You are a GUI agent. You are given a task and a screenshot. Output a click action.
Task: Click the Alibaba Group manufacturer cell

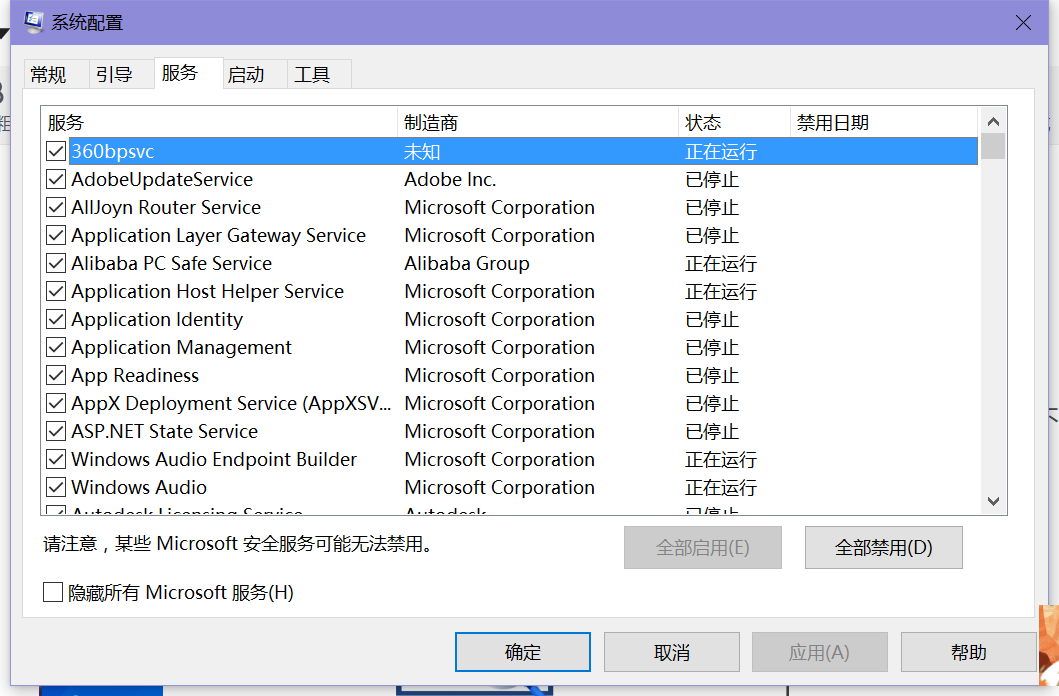[x=467, y=263]
